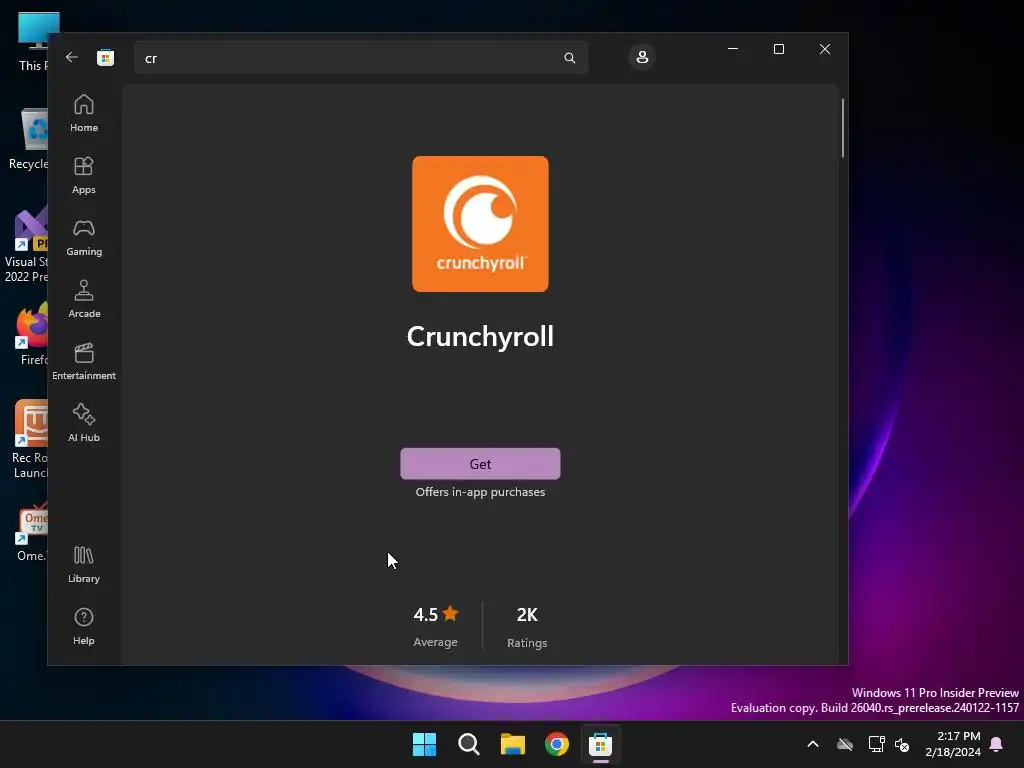Click Get to install Crunchyroll
This screenshot has width=1024, height=768.
pyautogui.click(x=480, y=464)
